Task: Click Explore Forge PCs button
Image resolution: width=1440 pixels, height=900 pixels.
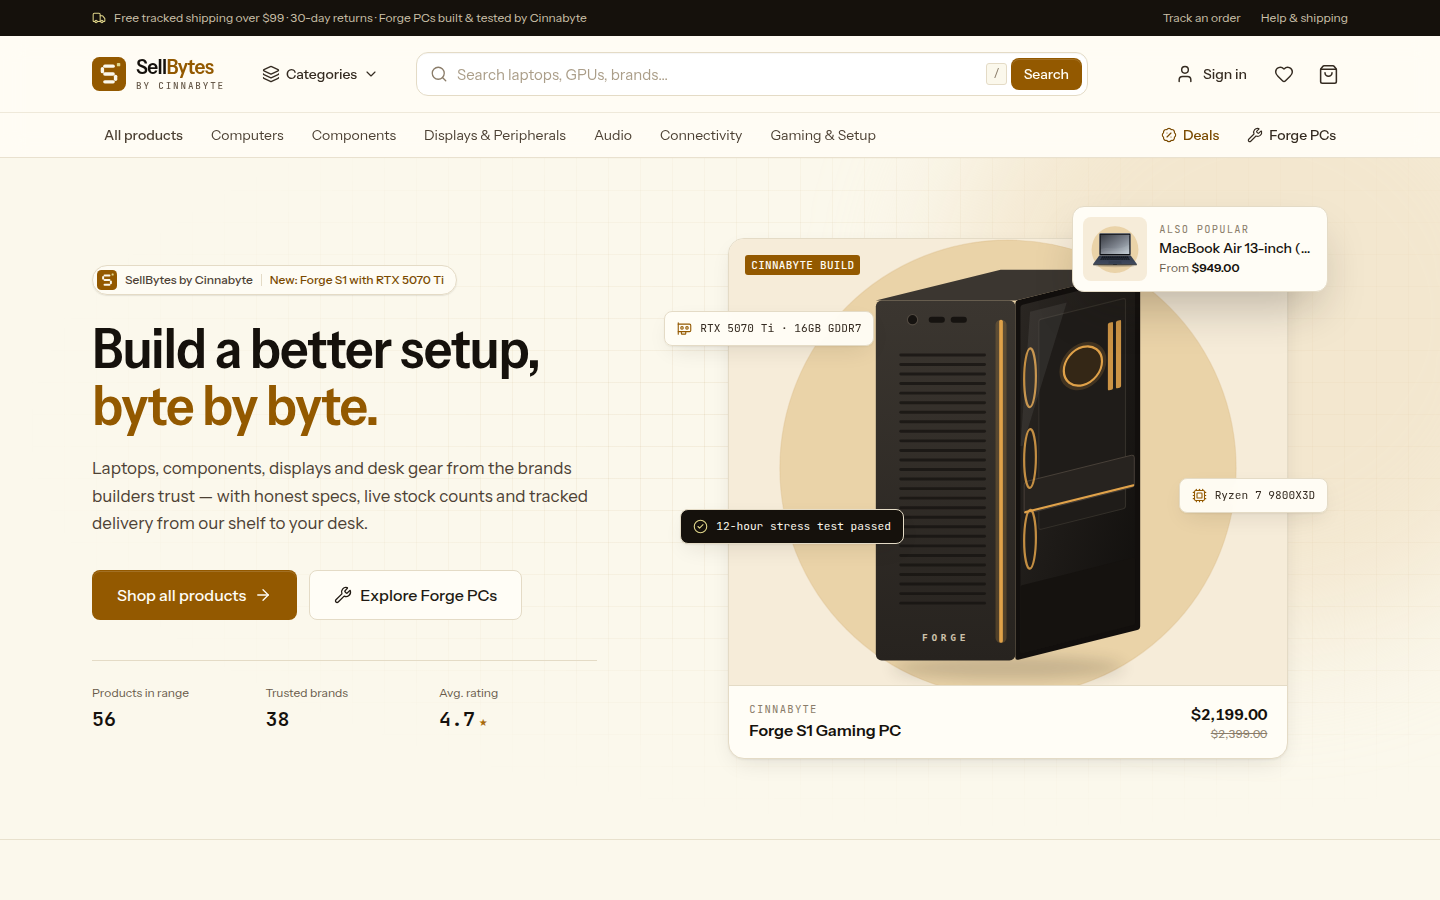Action: point(415,595)
